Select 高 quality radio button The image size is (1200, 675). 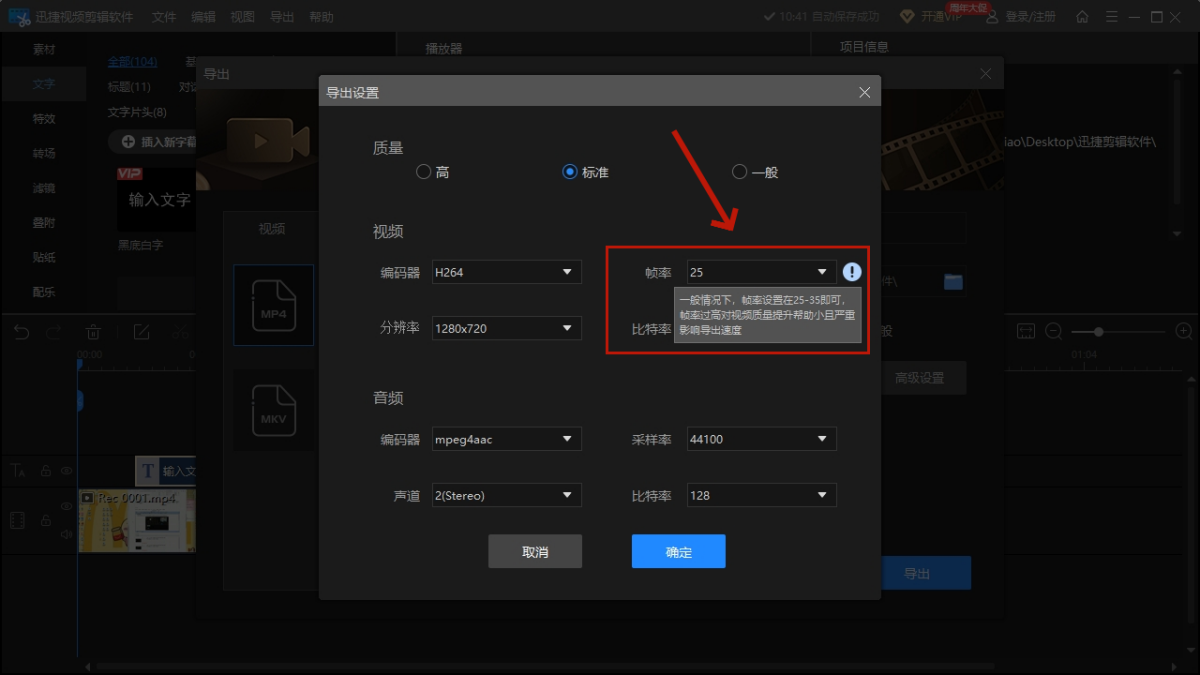(424, 172)
